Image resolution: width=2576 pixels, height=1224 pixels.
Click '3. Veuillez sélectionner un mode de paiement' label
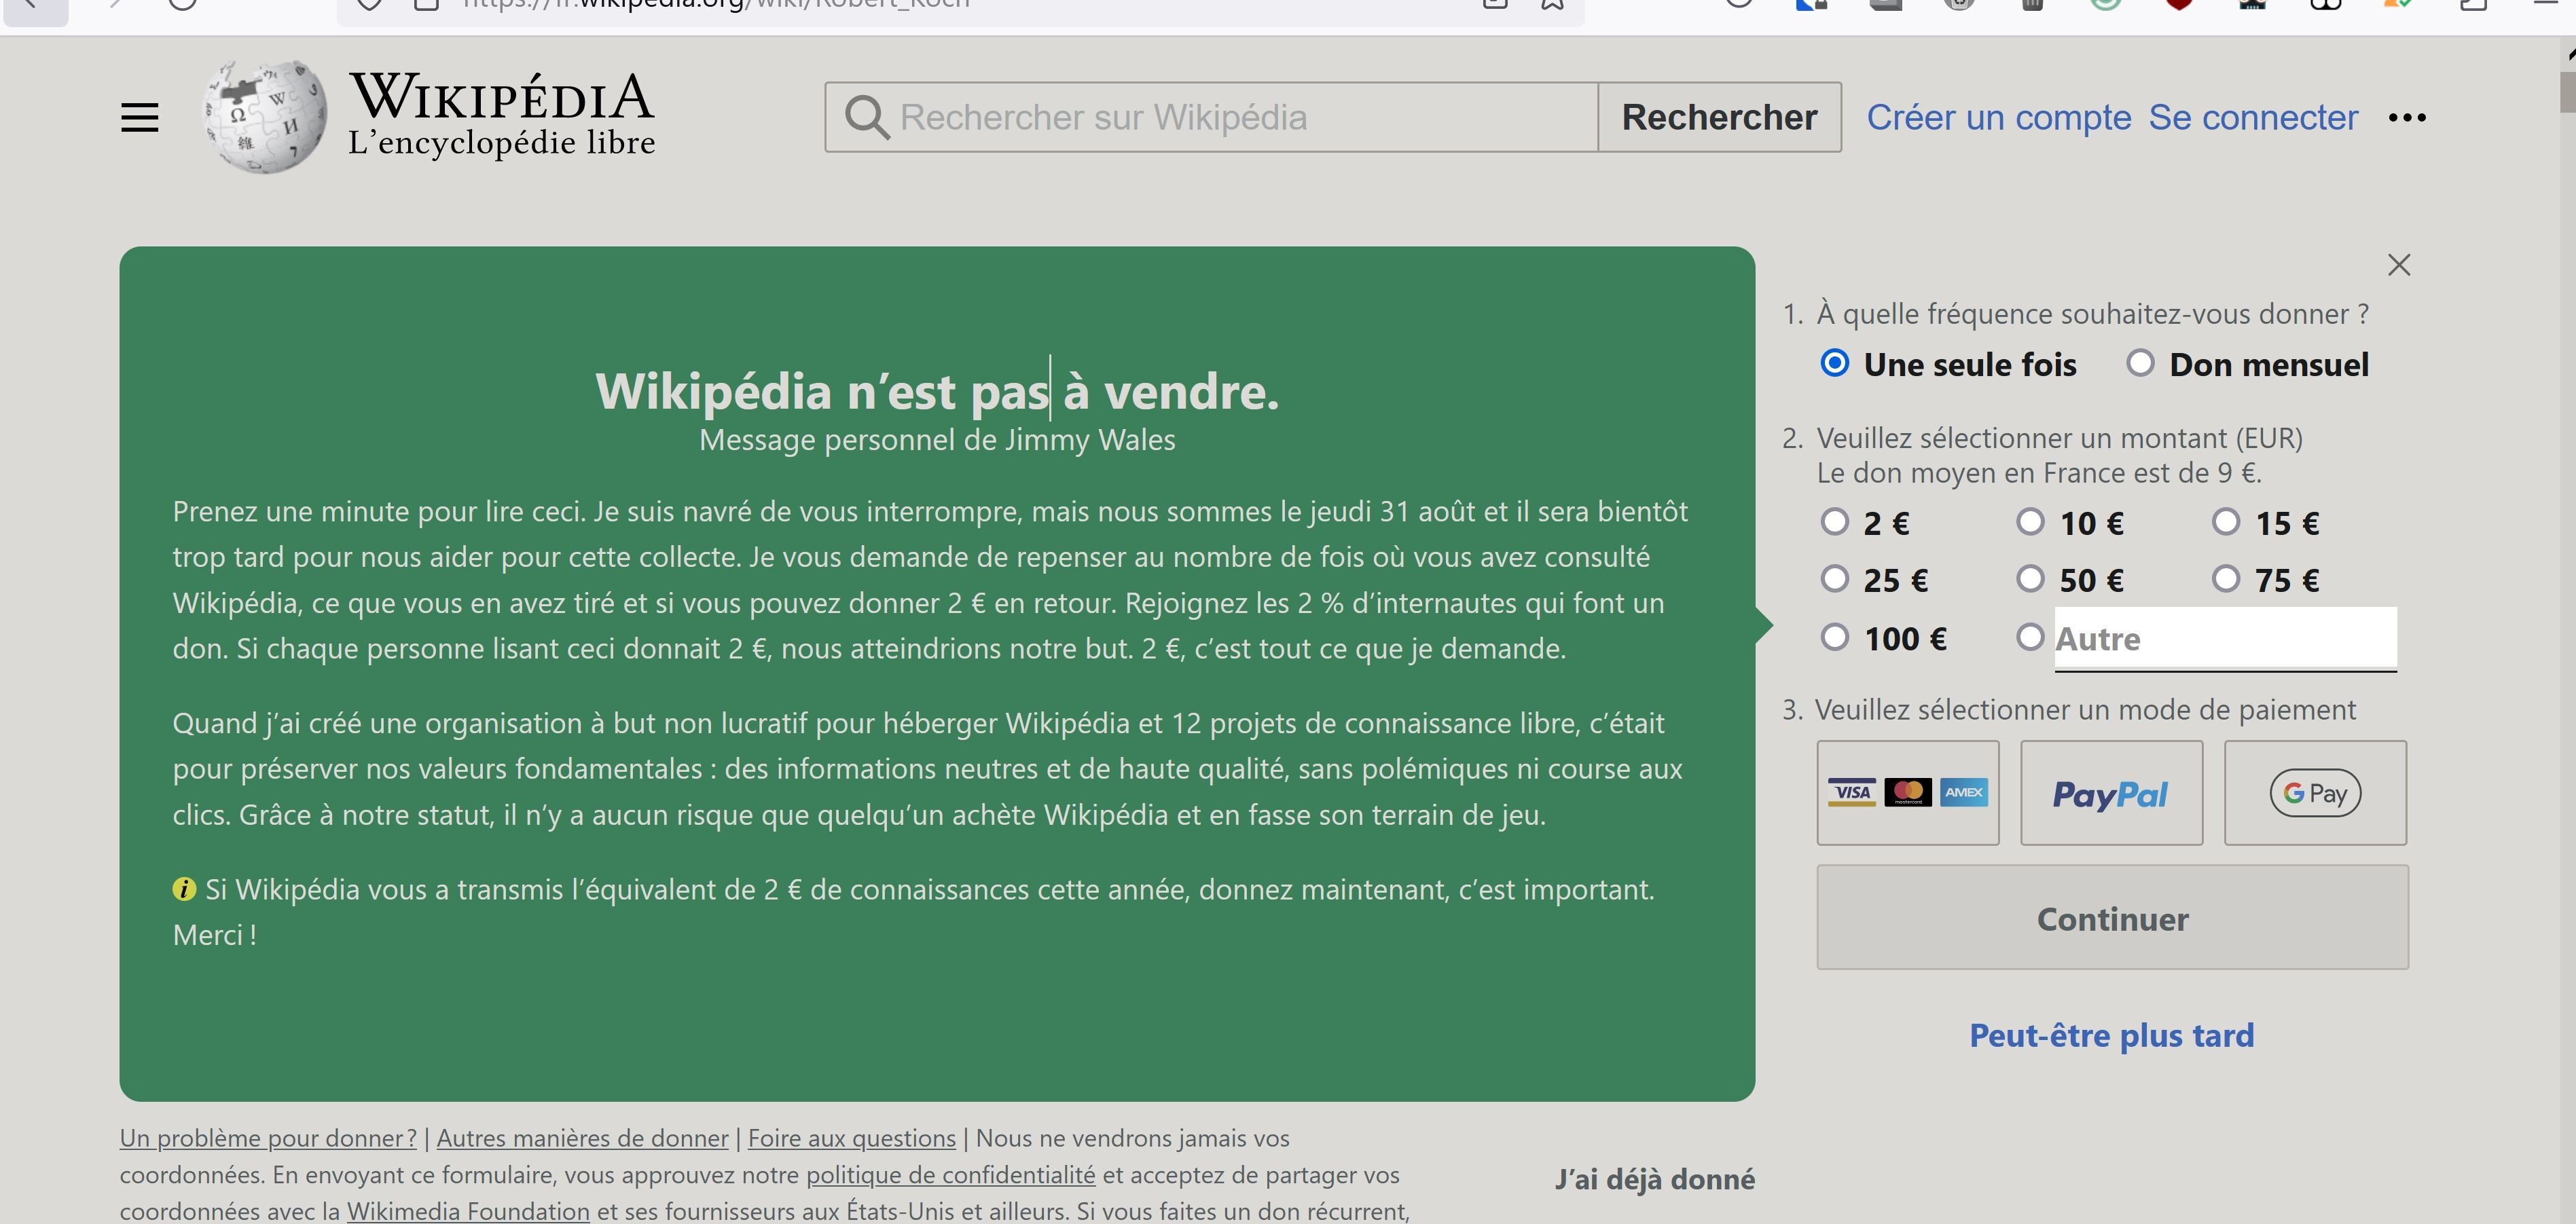2069,709
